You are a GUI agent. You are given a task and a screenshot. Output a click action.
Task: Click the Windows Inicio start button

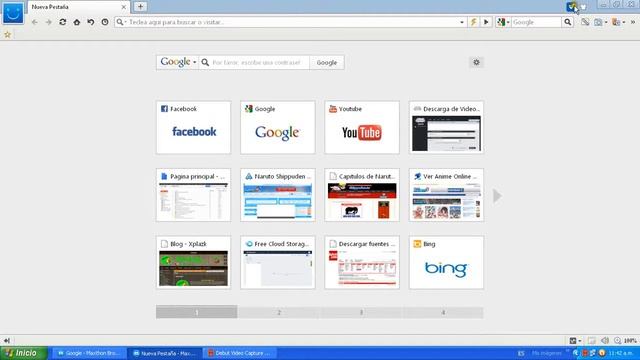point(24,353)
